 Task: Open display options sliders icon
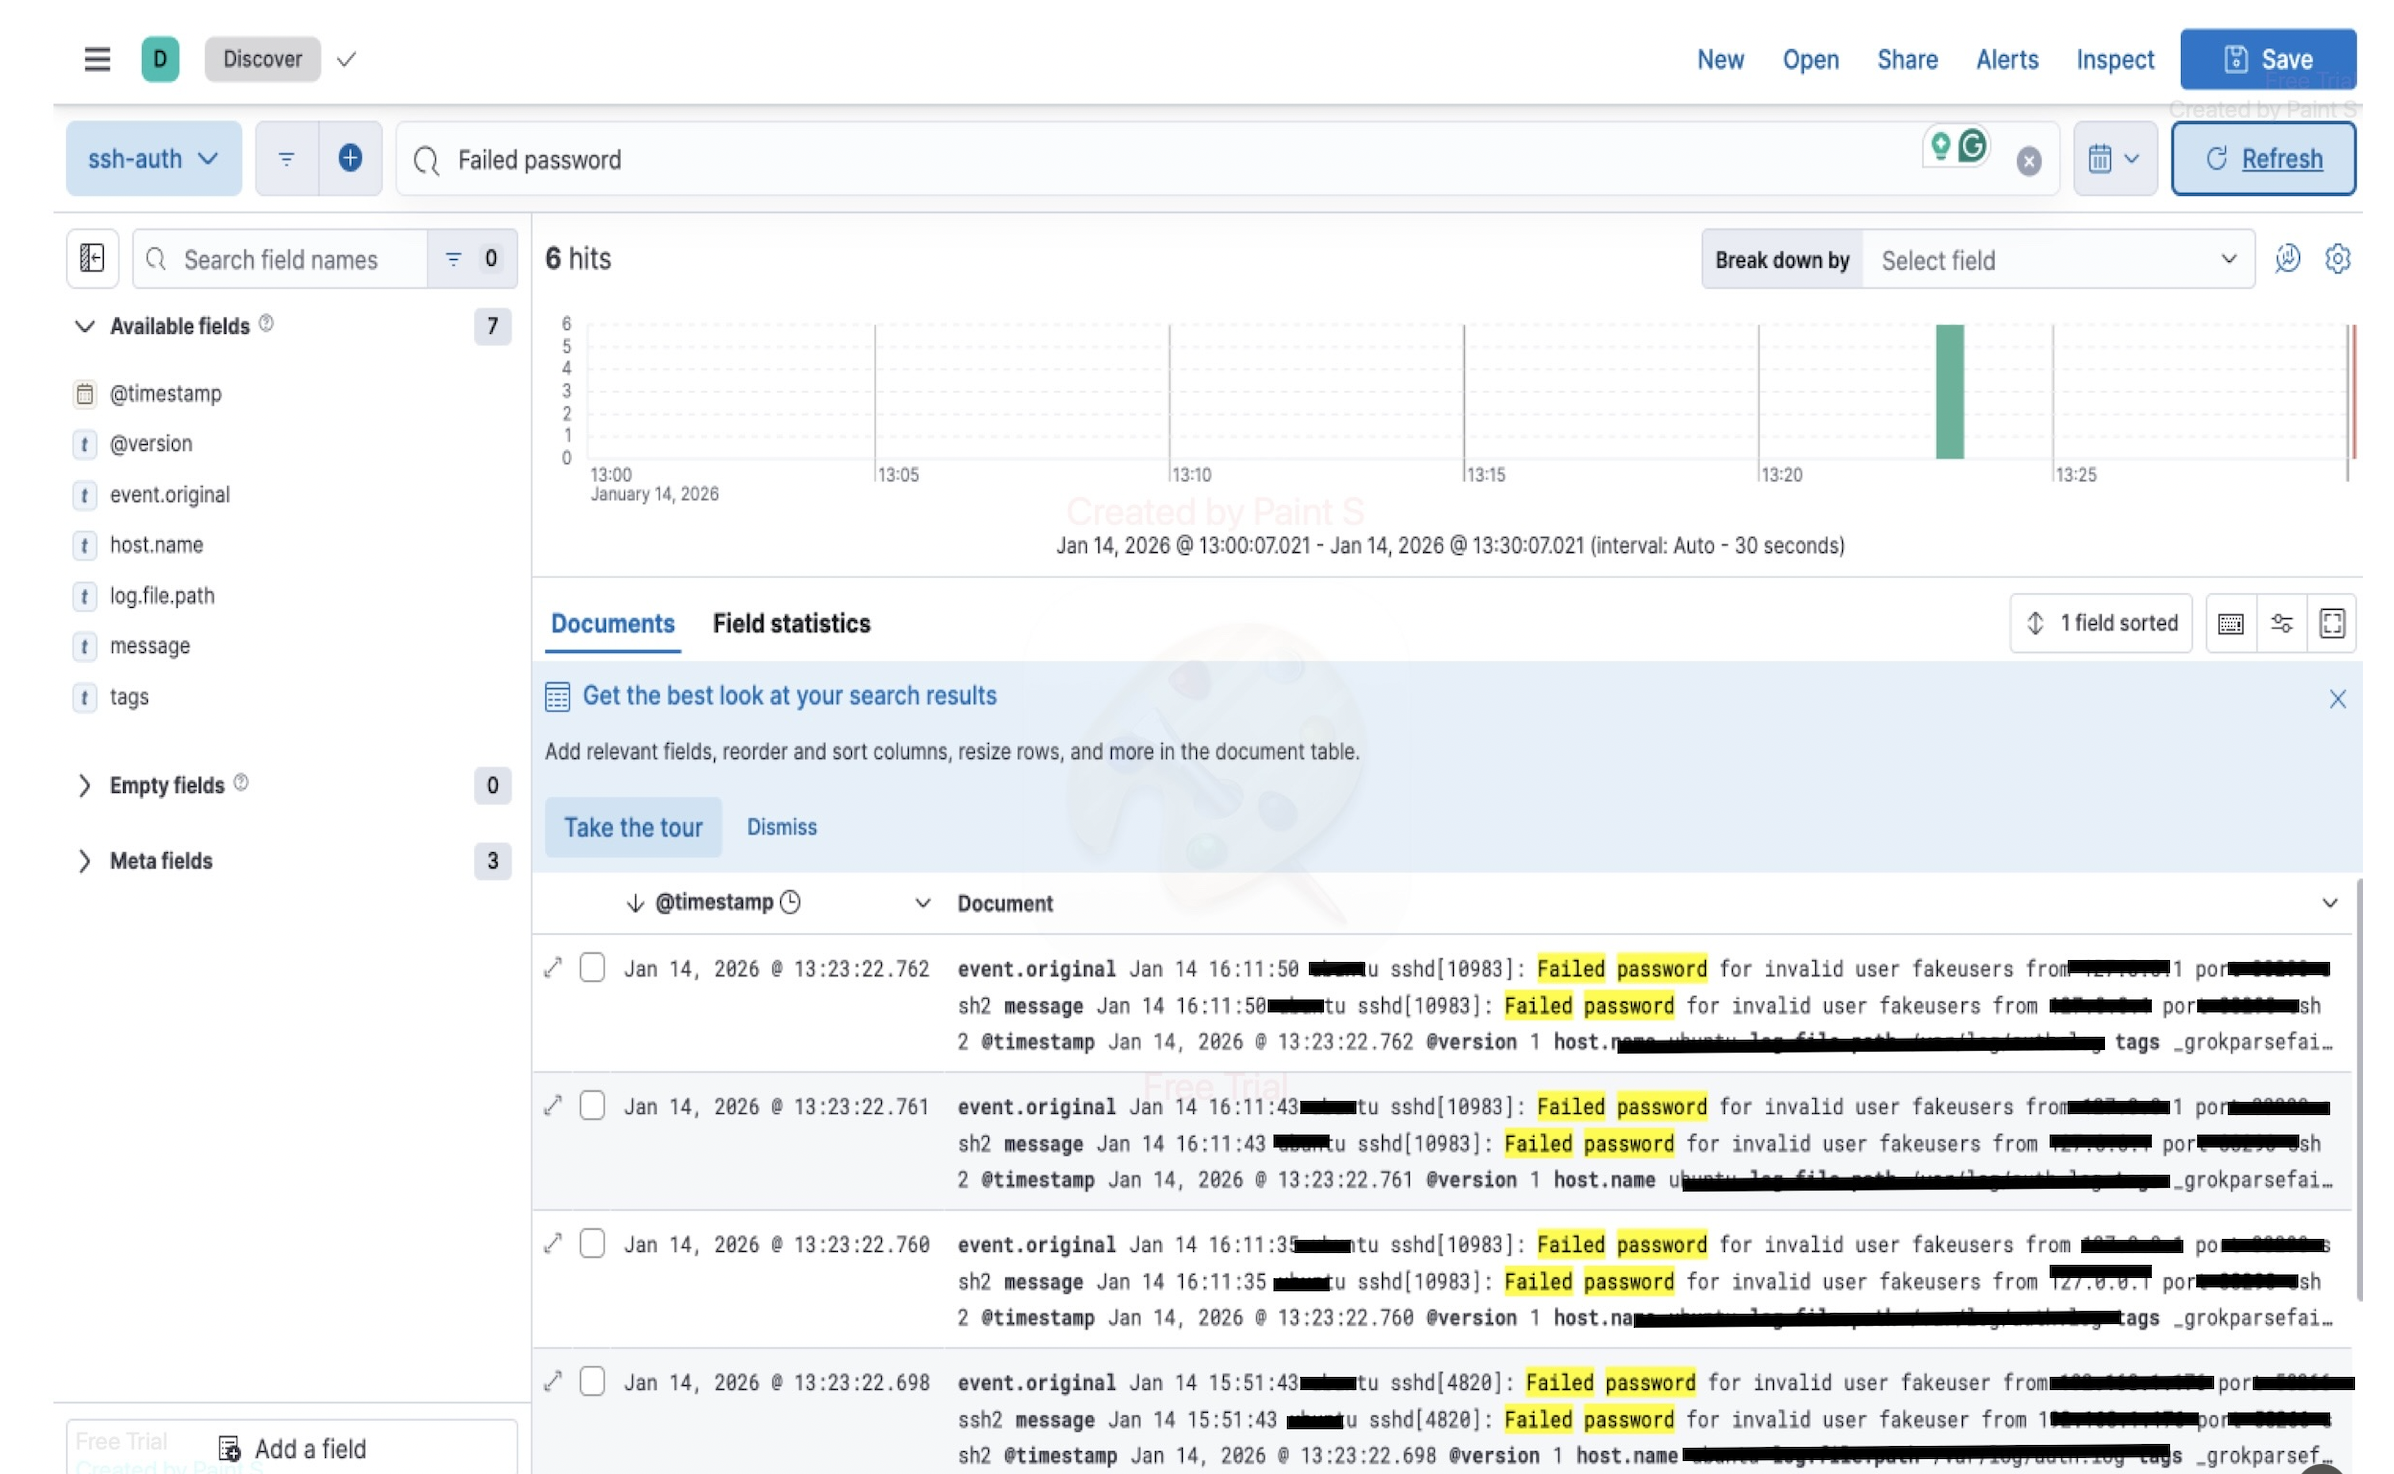pos(2281,624)
